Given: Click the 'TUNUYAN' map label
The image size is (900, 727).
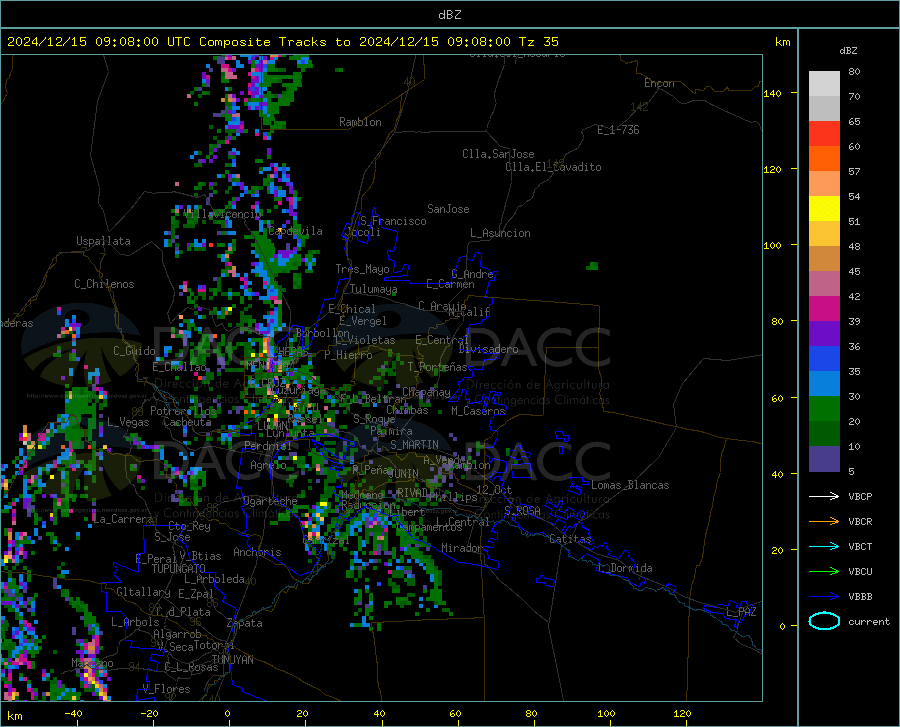Looking at the screenshot, I should (x=232, y=660).
